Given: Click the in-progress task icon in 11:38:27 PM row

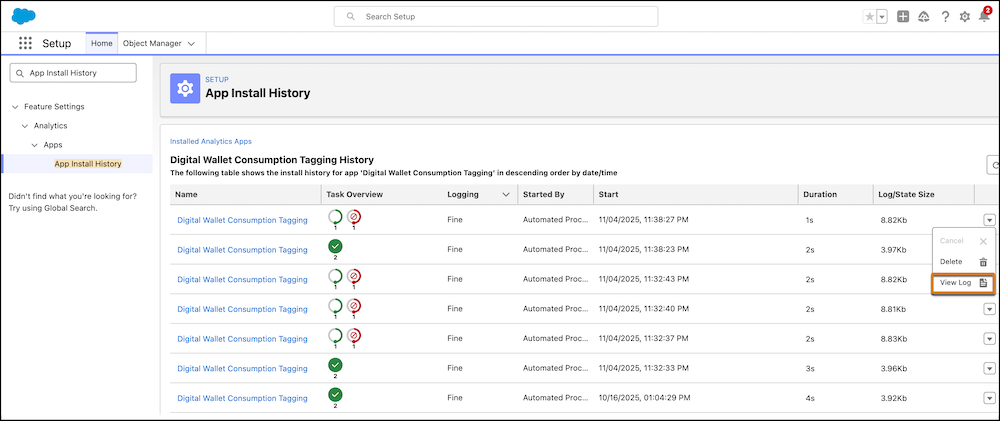Looking at the screenshot, I should 335,218.
